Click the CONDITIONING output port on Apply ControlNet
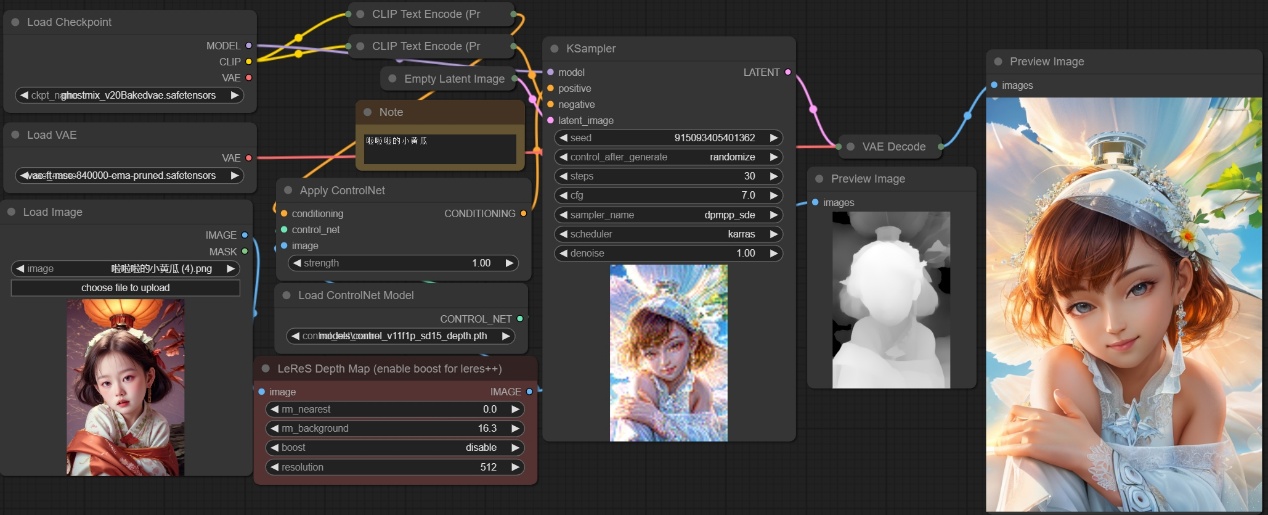This screenshot has width=1268, height=515. point(524,213)
